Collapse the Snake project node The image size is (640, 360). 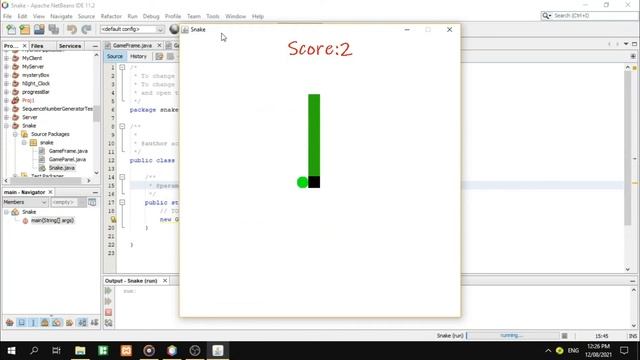7,126
